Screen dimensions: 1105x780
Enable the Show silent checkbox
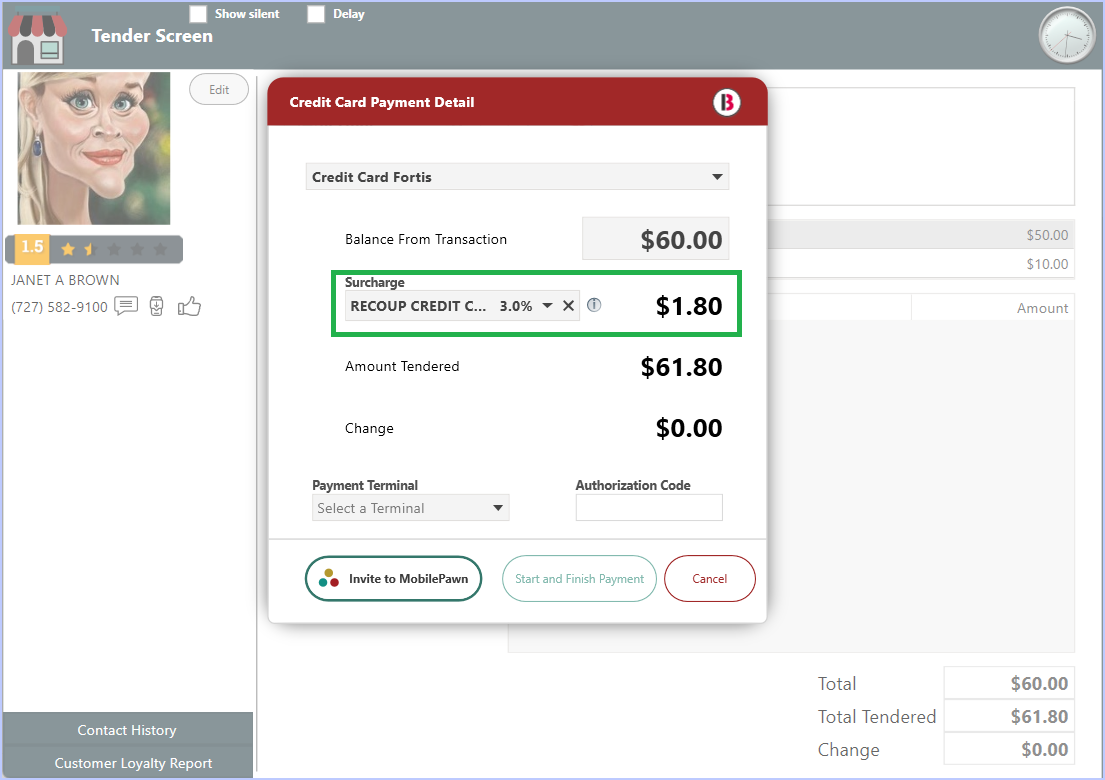point(199,14)
